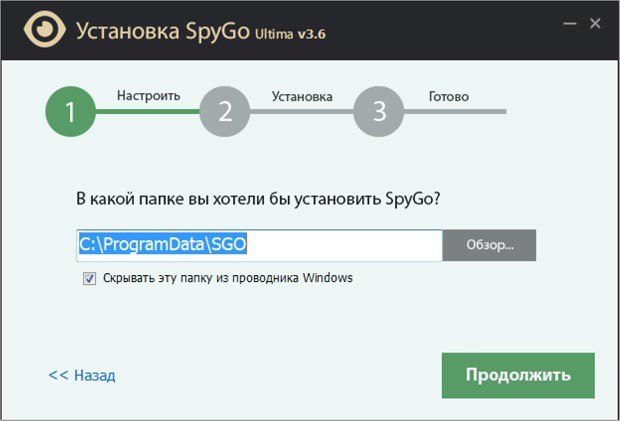This screenshot has height=421, width=620.
Task: Click the Настроить step label
Action: coord(149,96)
